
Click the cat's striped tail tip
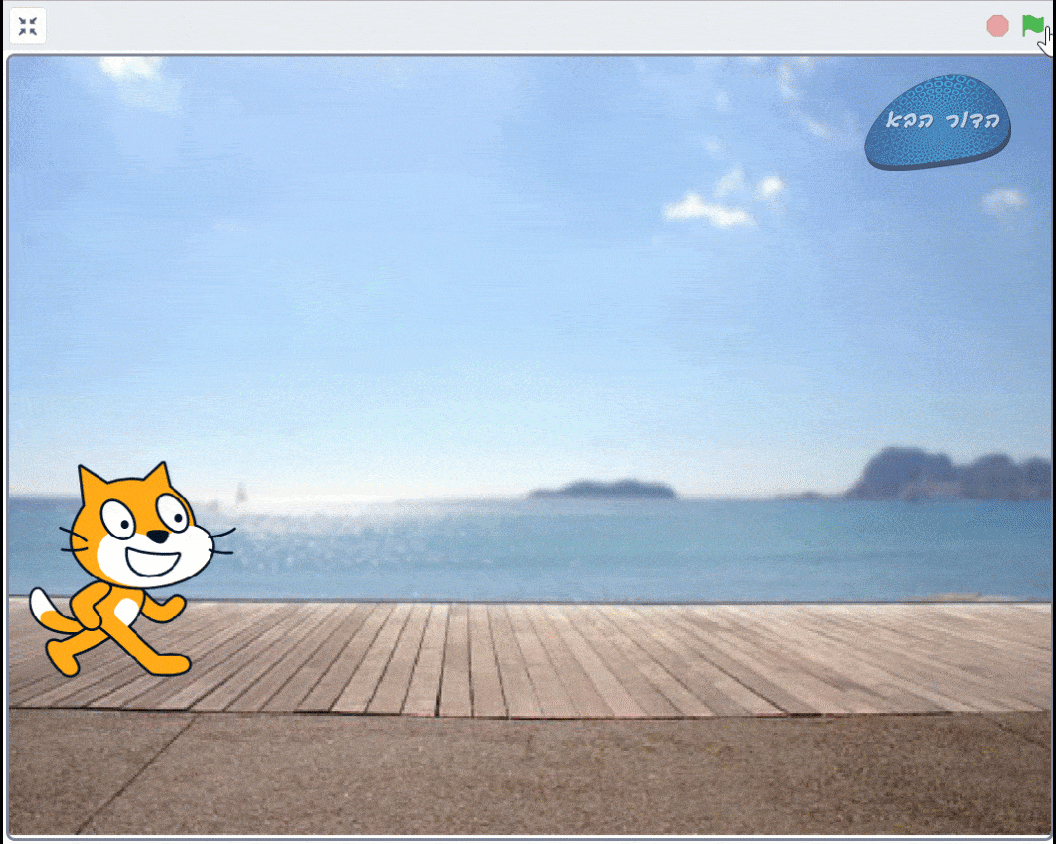[41, 603]
